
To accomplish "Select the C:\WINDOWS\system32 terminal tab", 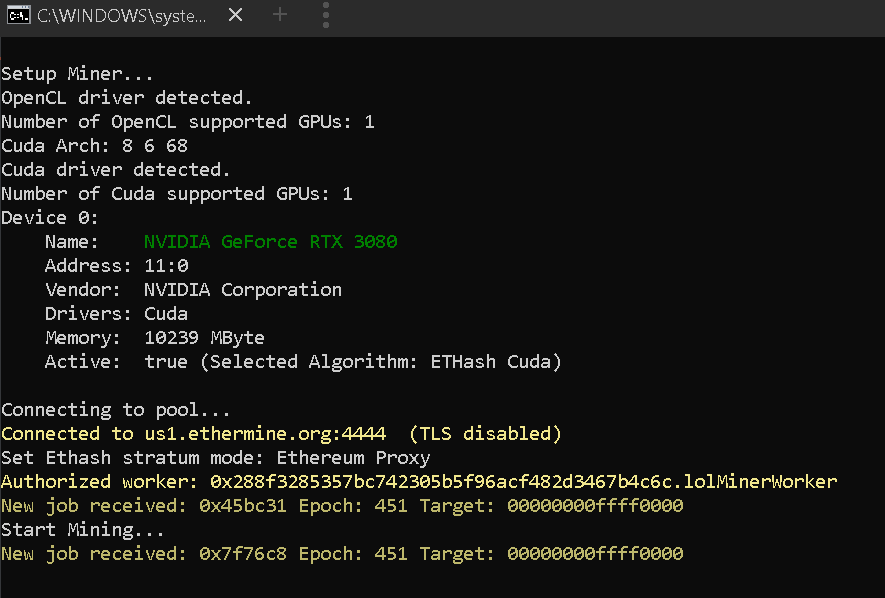I will tap(125, 16).
